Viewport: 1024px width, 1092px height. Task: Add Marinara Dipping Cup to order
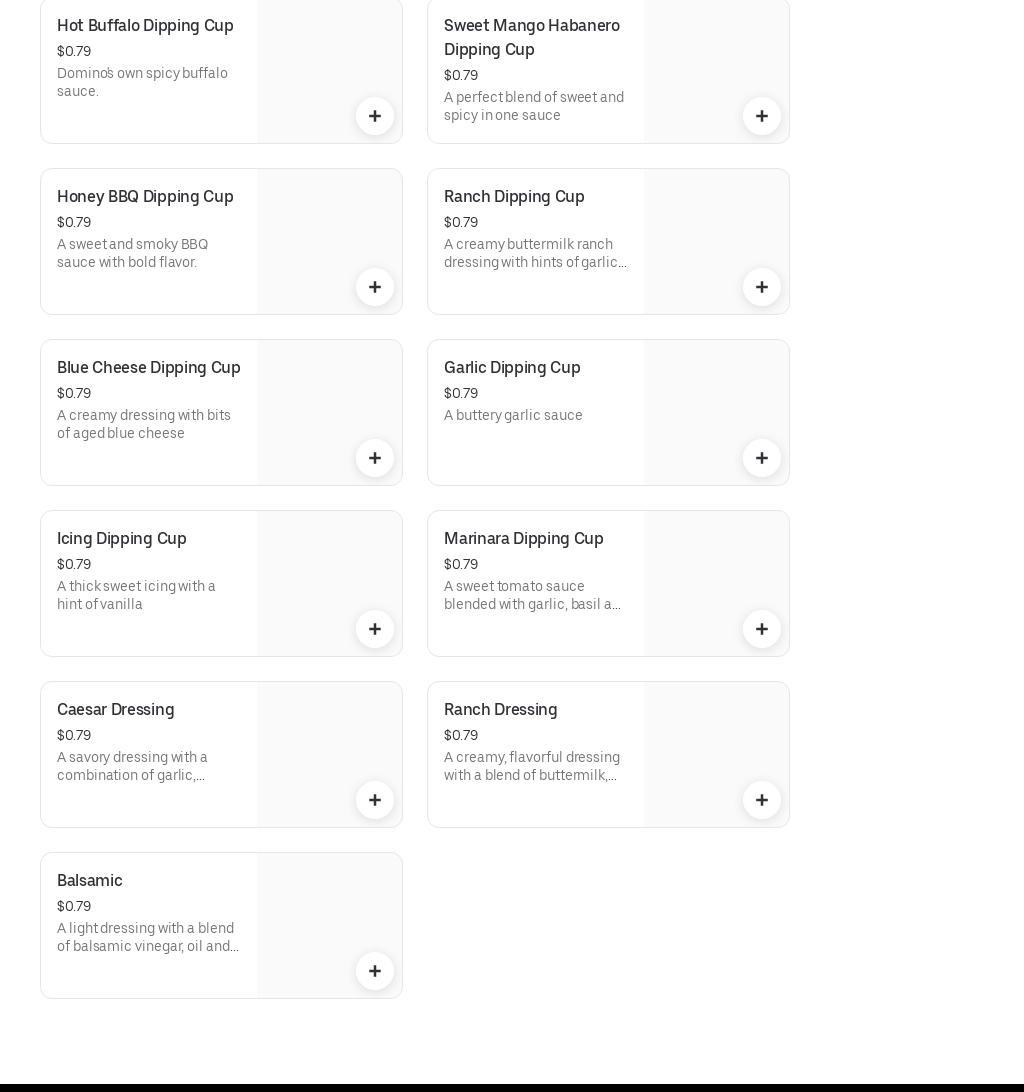[762, 629]
